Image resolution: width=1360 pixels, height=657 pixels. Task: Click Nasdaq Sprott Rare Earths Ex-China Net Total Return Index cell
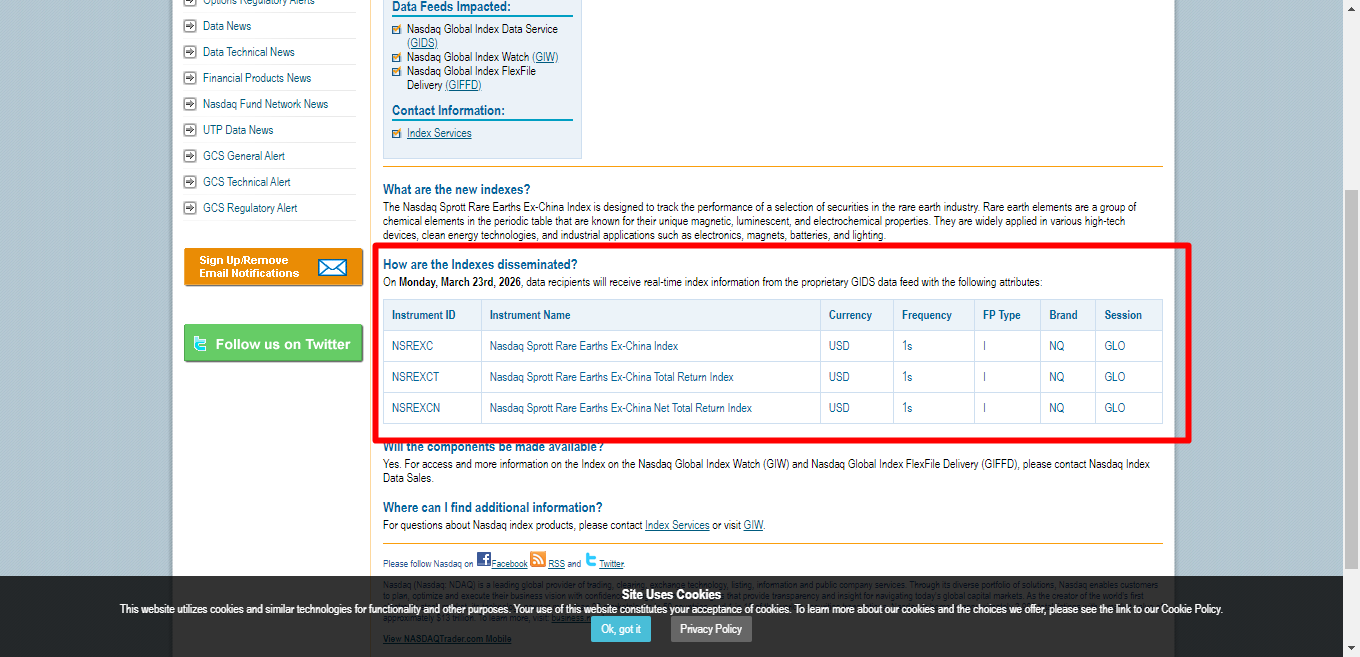(651, 408)
